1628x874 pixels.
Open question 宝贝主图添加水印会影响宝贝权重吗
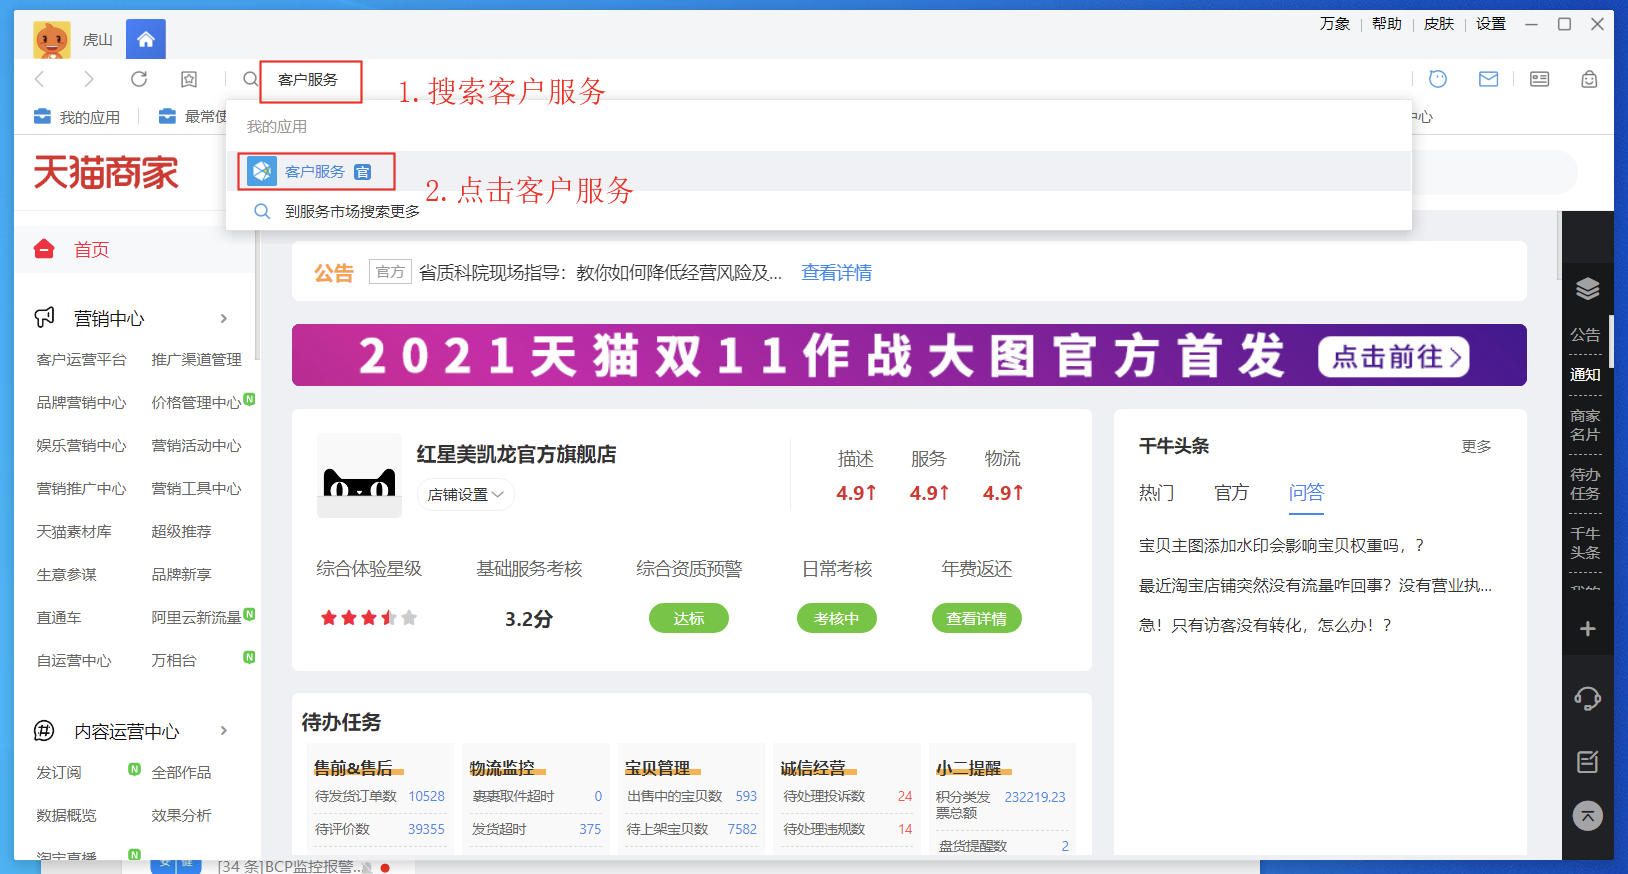click(1282, 545)
